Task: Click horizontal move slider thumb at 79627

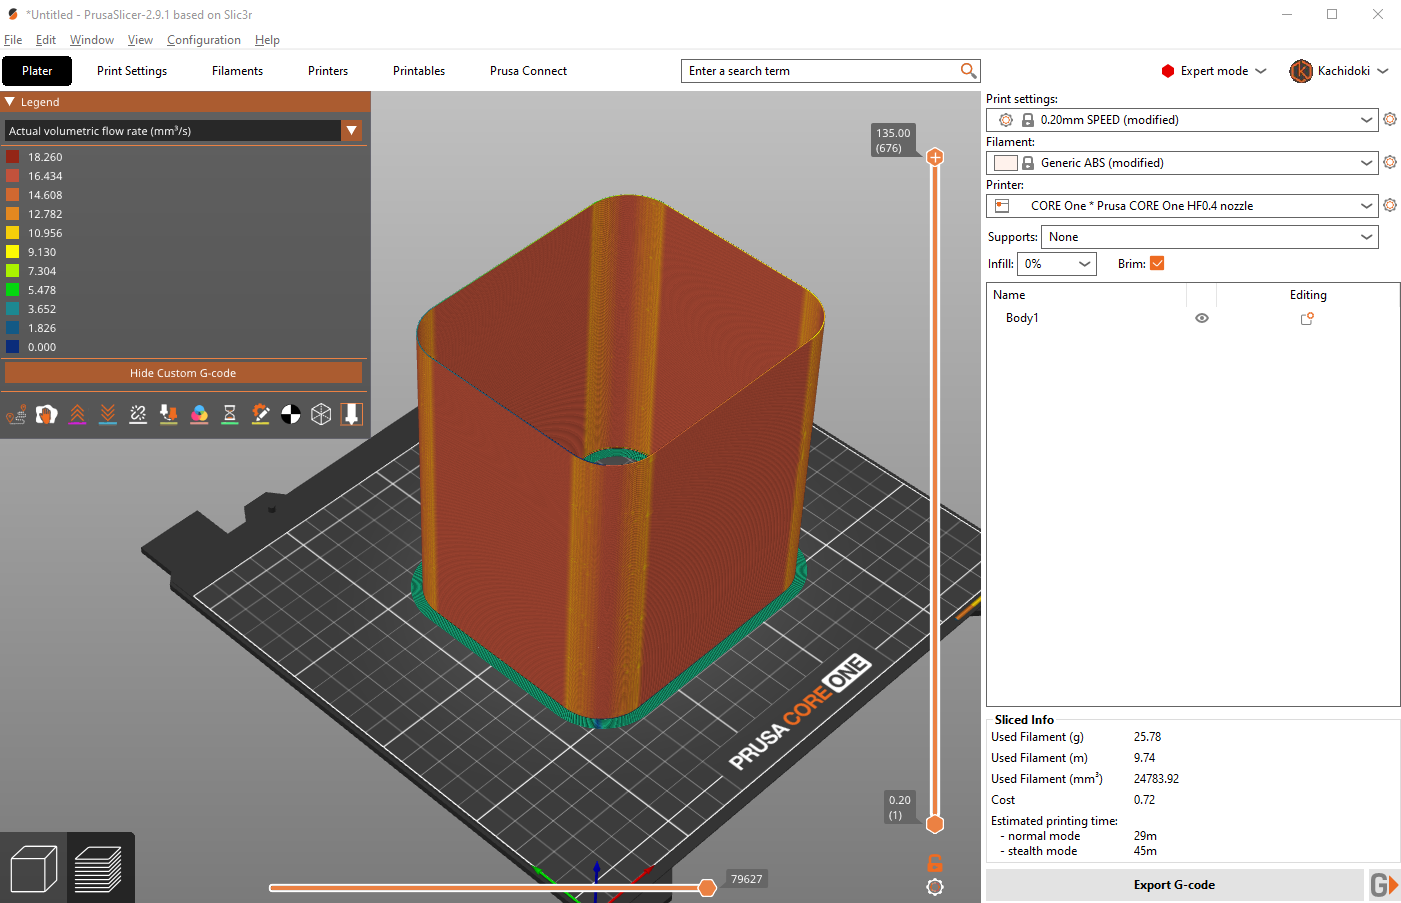Action: tap(707, 888)
